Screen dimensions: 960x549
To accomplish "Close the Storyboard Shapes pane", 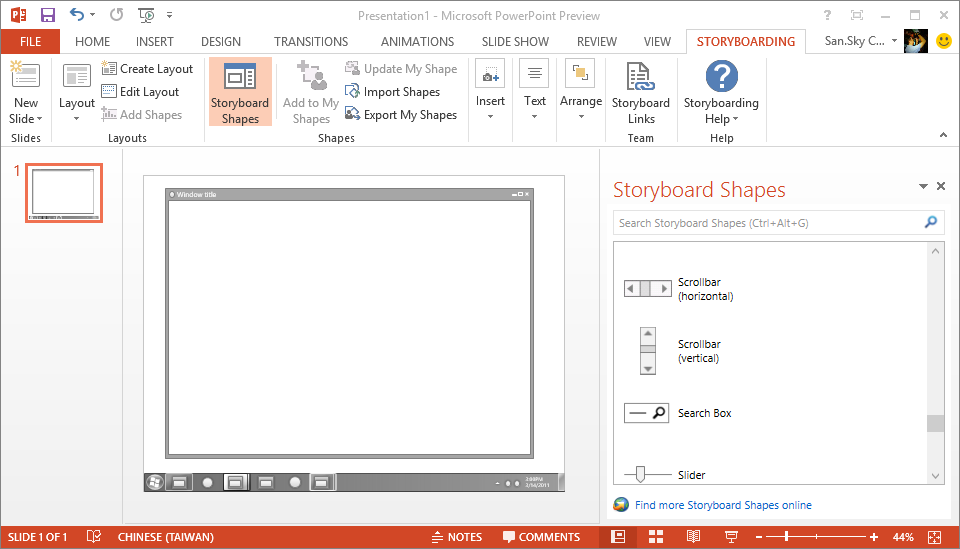I will 941,186.
